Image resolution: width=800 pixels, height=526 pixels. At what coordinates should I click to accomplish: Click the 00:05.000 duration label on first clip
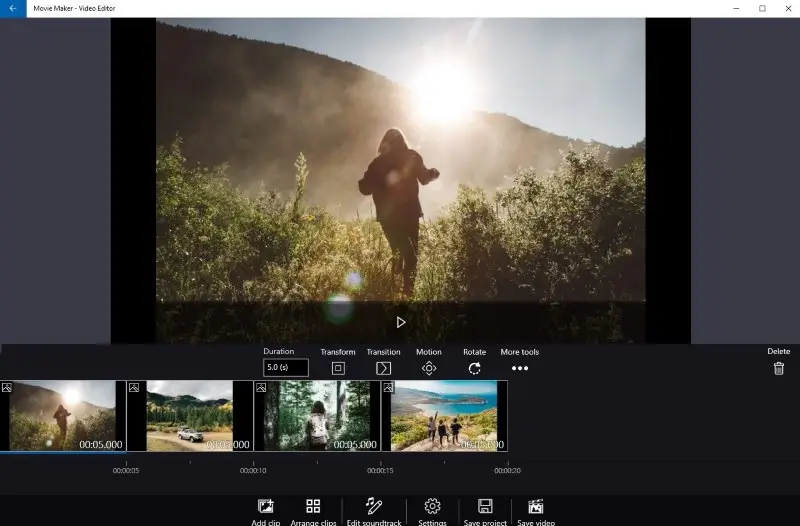pos(101,445)
